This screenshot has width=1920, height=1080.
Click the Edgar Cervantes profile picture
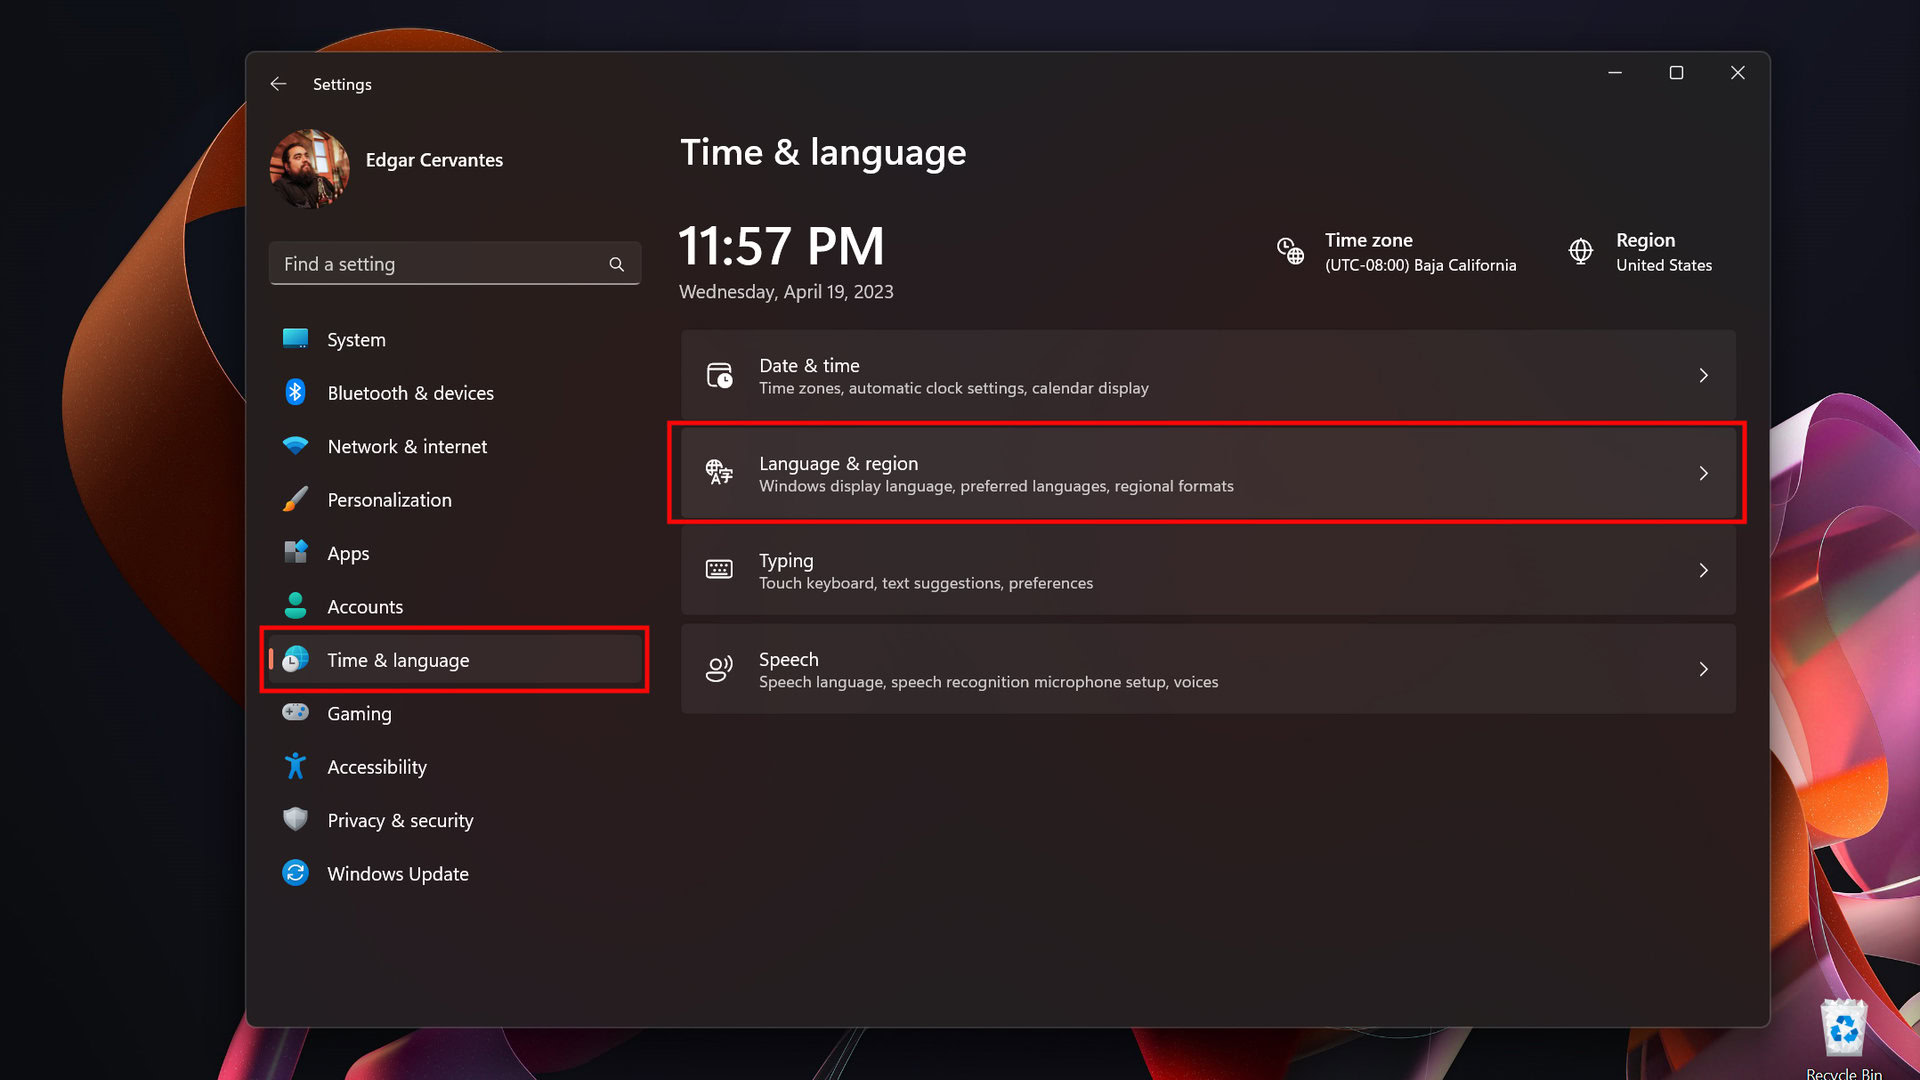click(x=309, y=169)
